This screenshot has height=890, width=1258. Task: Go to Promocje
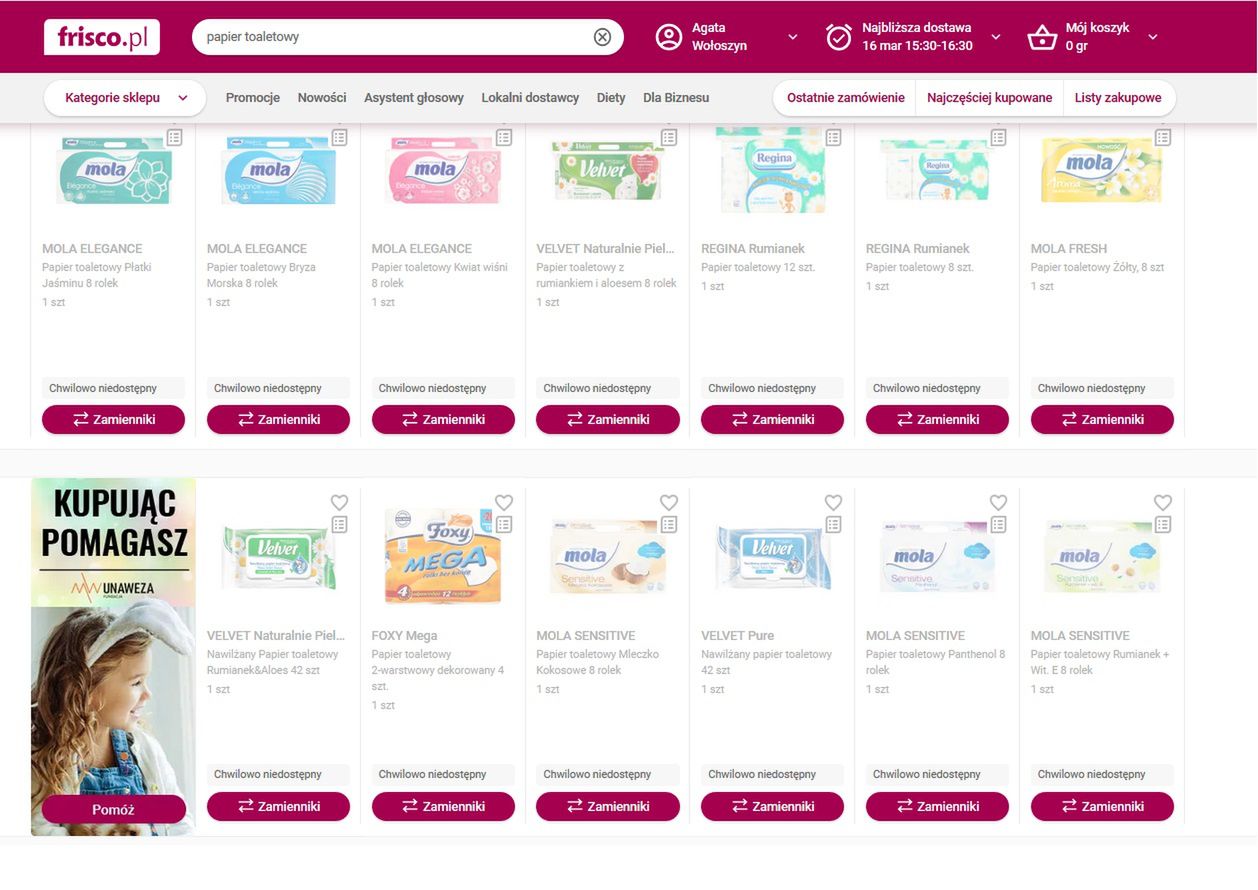click(253, 98)
